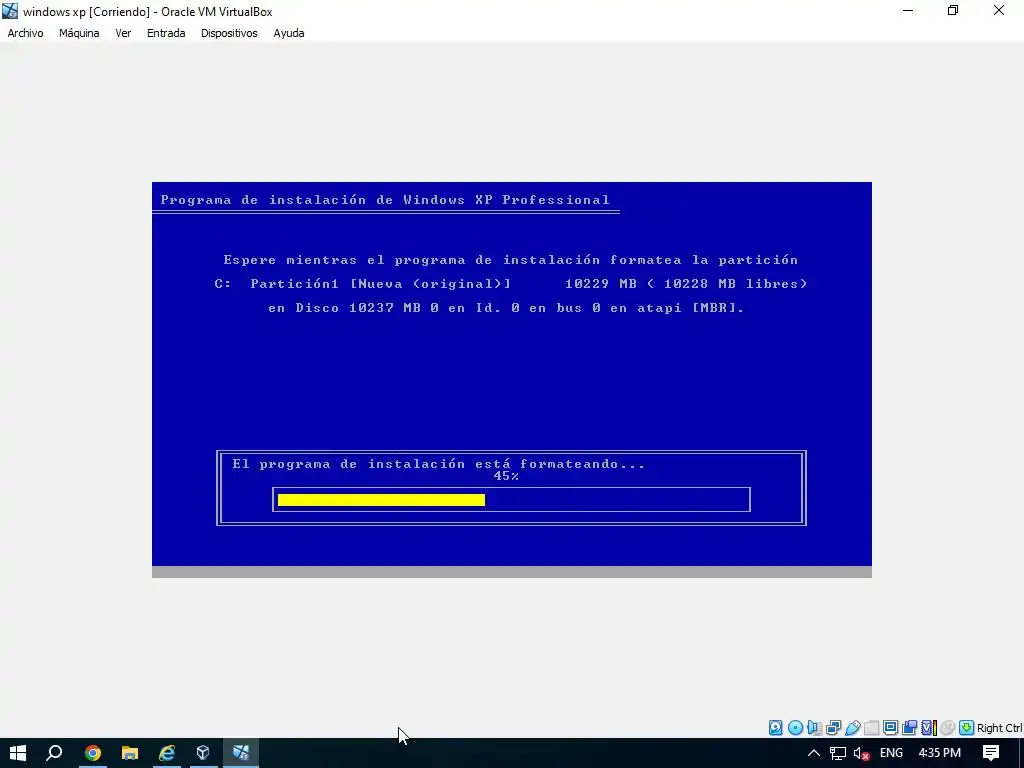Open the Windows Start menu
This screenshot has height=768, width=1024.
click(18, 753)
